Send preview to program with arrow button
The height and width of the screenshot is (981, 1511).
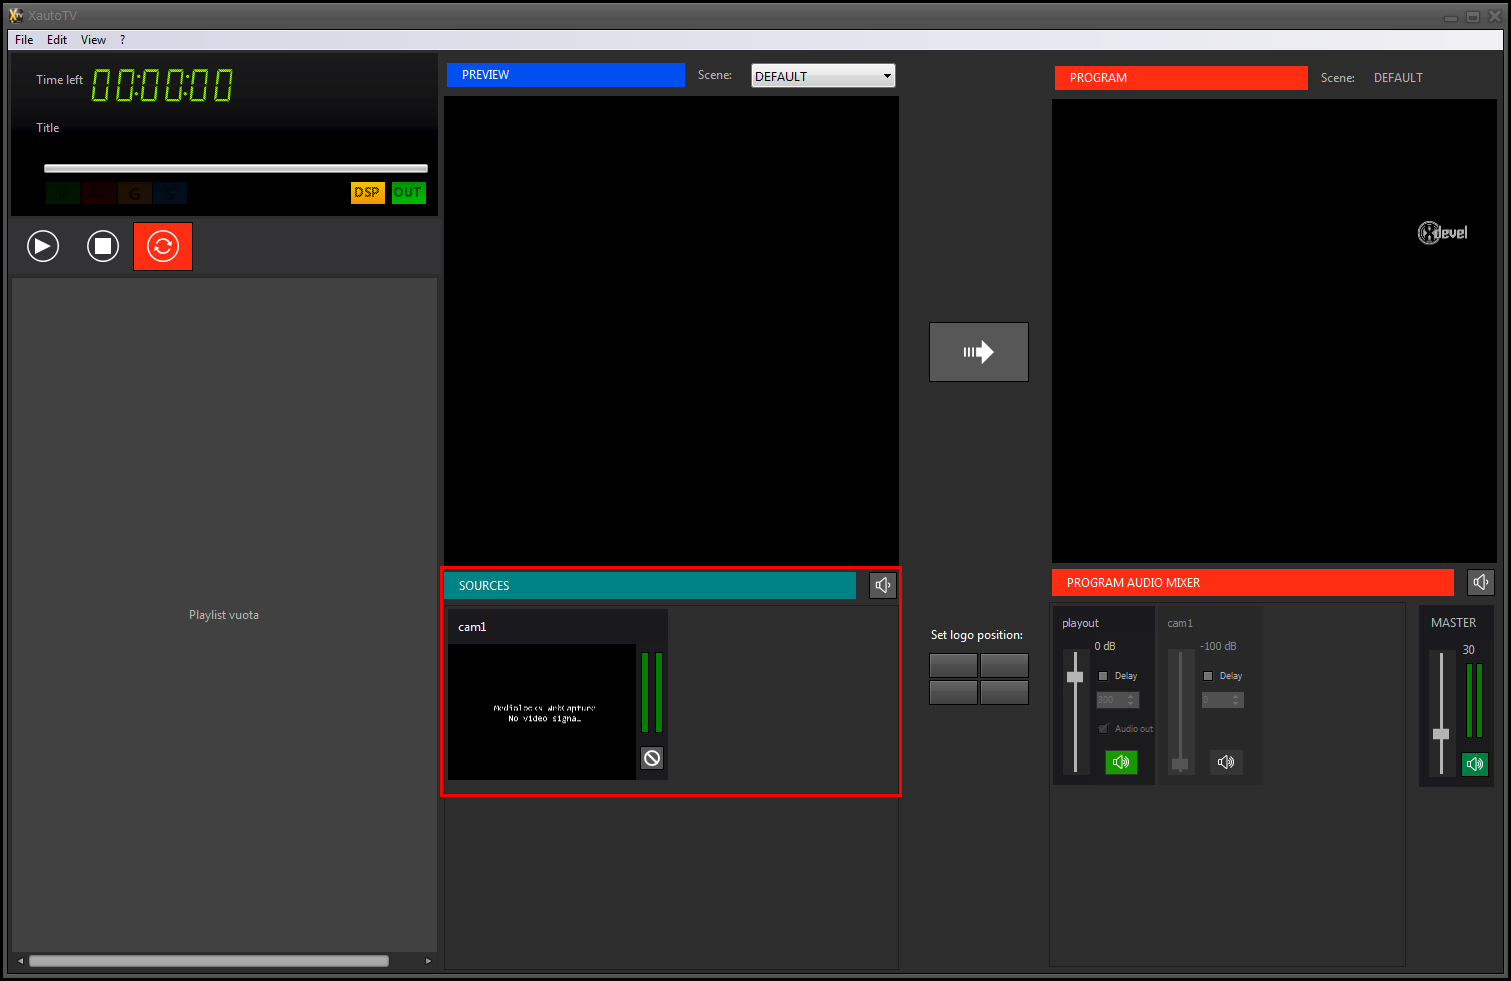click(979, 352)
